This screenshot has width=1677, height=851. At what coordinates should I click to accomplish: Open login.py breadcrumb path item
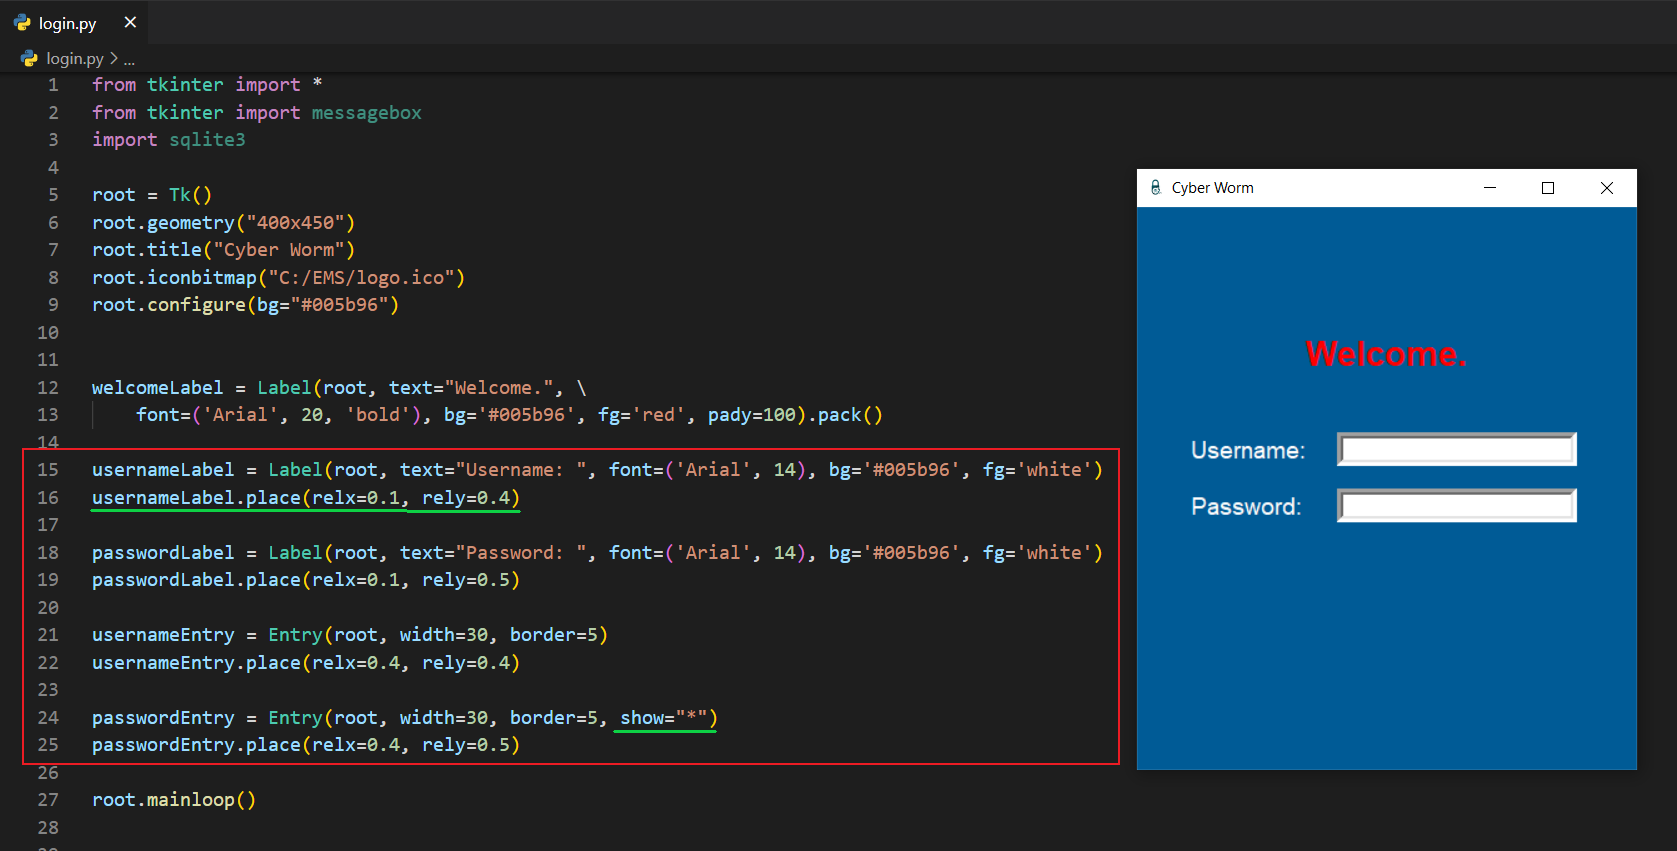(x=75, y=59)
